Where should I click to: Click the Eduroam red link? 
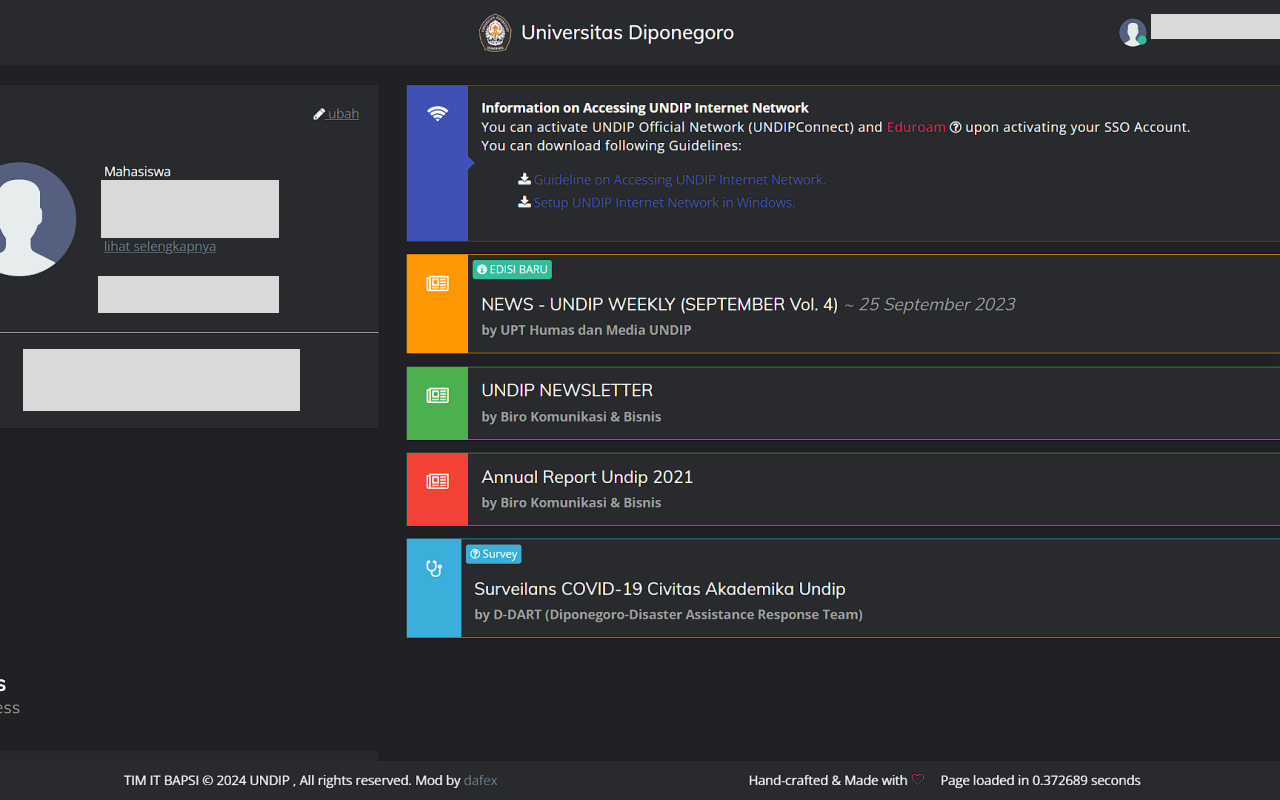(916, 127)
